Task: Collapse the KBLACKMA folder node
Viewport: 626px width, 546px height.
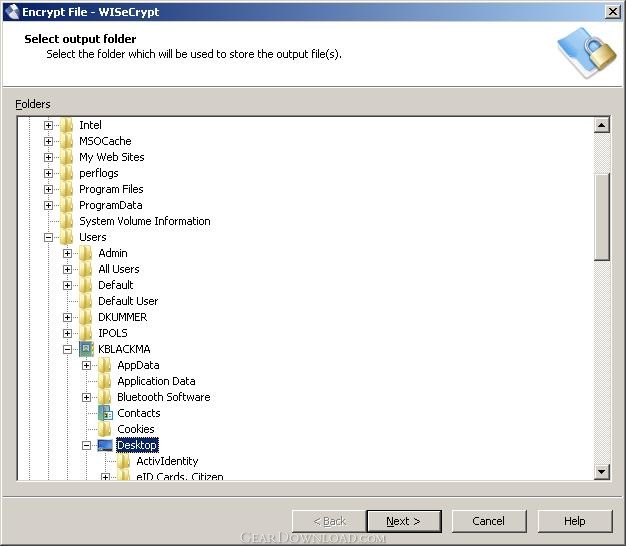Action: click(x=67, y=349)
